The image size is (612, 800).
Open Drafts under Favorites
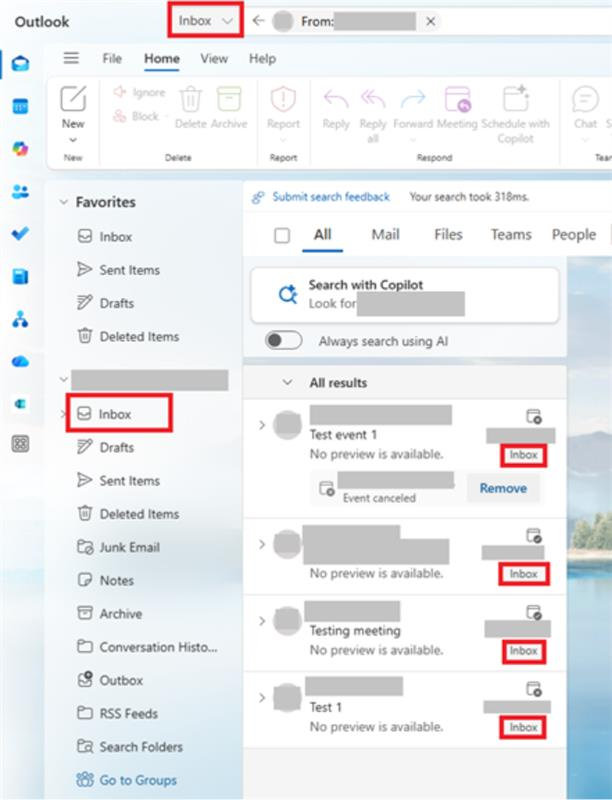117,303
